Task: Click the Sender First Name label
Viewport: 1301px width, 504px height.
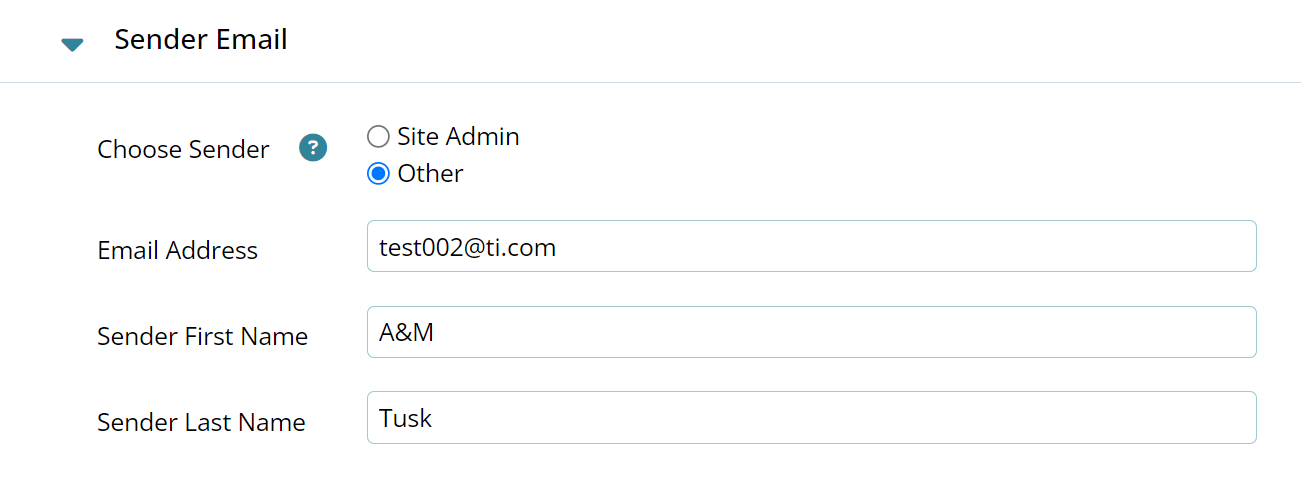Action: [202, 336]
